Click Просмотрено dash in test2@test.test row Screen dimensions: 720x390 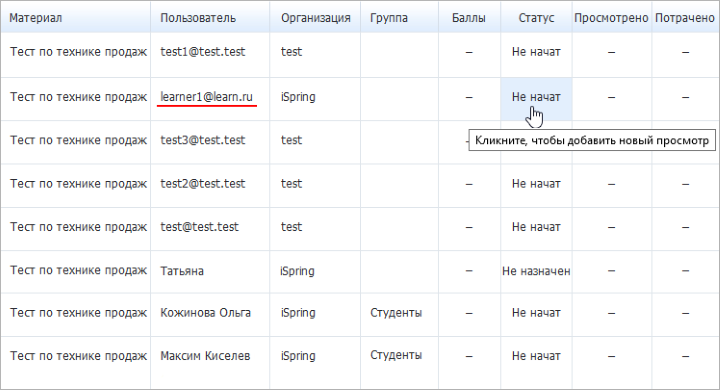click(611, 184)
